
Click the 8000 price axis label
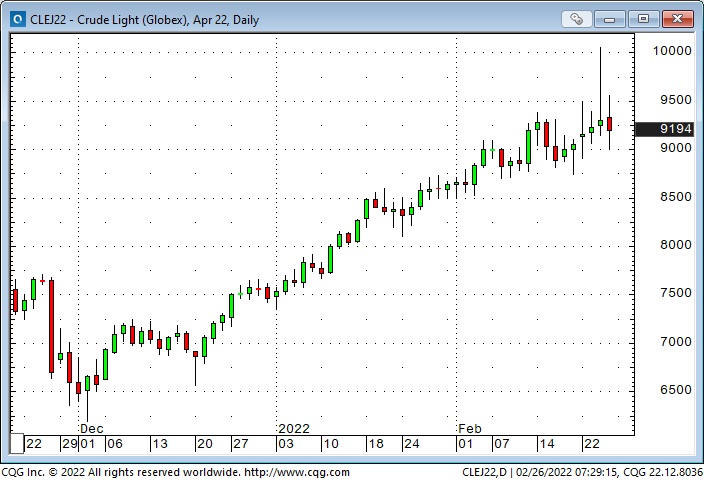coord(676,245)
